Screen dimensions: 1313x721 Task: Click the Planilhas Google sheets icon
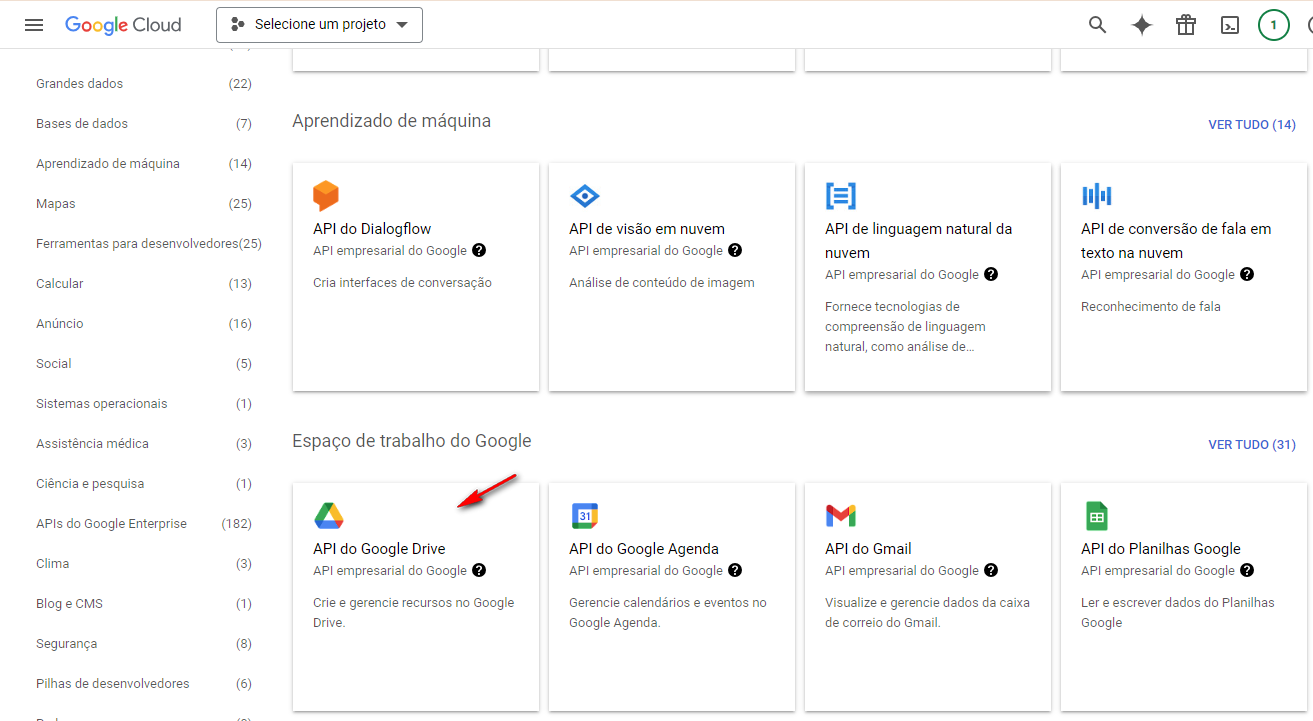pos(1097,516)
